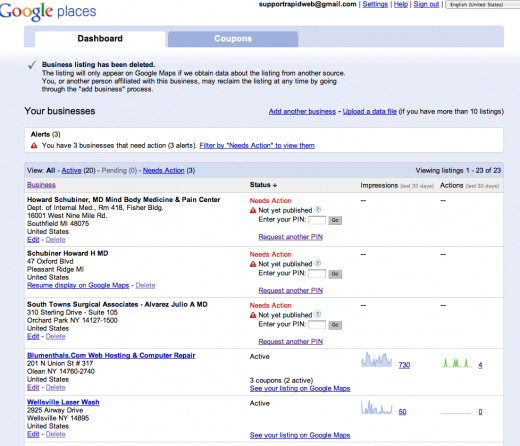Screen dimensions: 520x446
Task: Click the Actions column header text
Action: click(452, 185)
